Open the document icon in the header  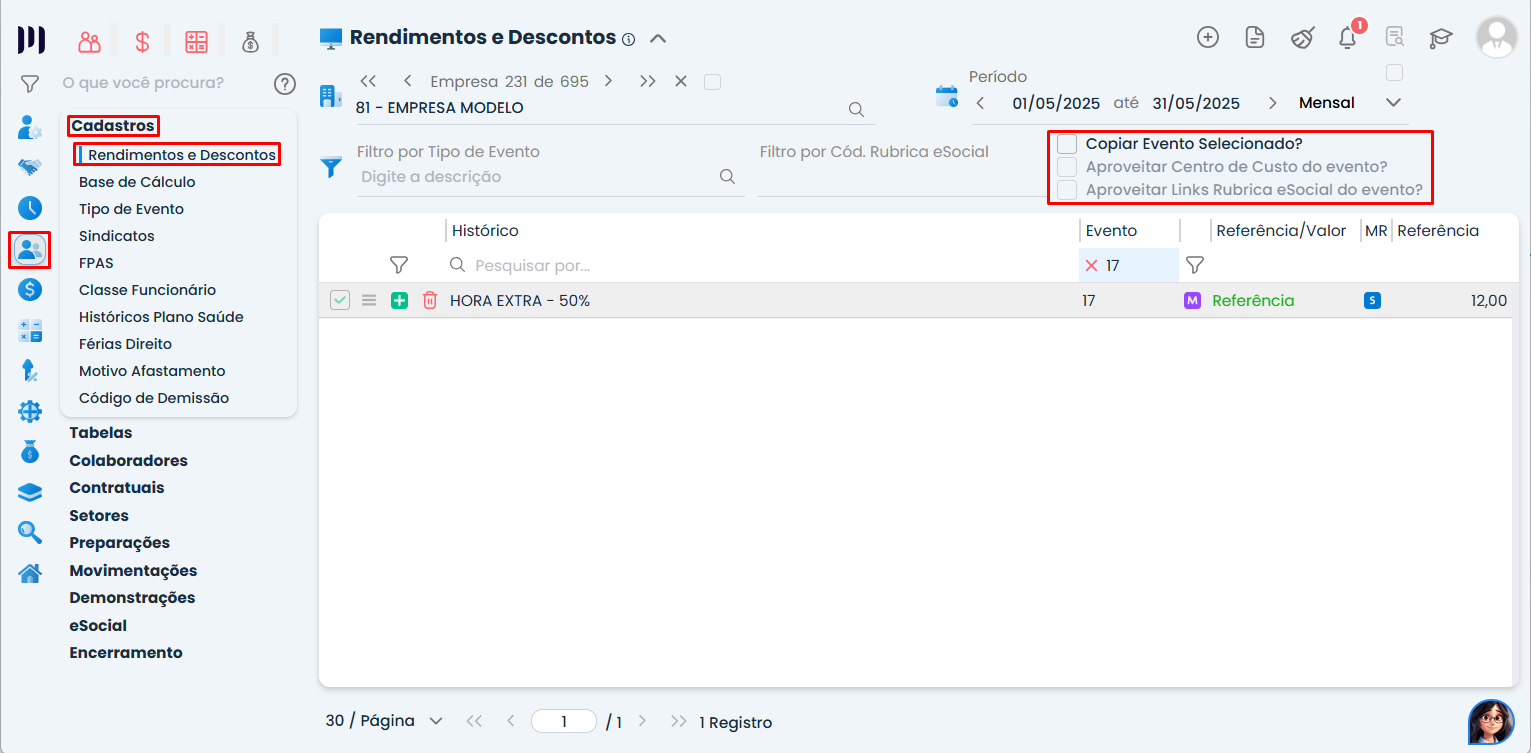tap(1255, 38)
